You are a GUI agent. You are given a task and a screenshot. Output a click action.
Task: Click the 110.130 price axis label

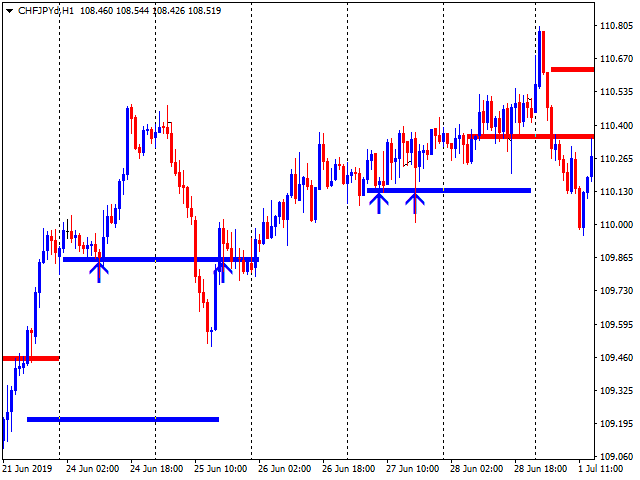[616, 192]
